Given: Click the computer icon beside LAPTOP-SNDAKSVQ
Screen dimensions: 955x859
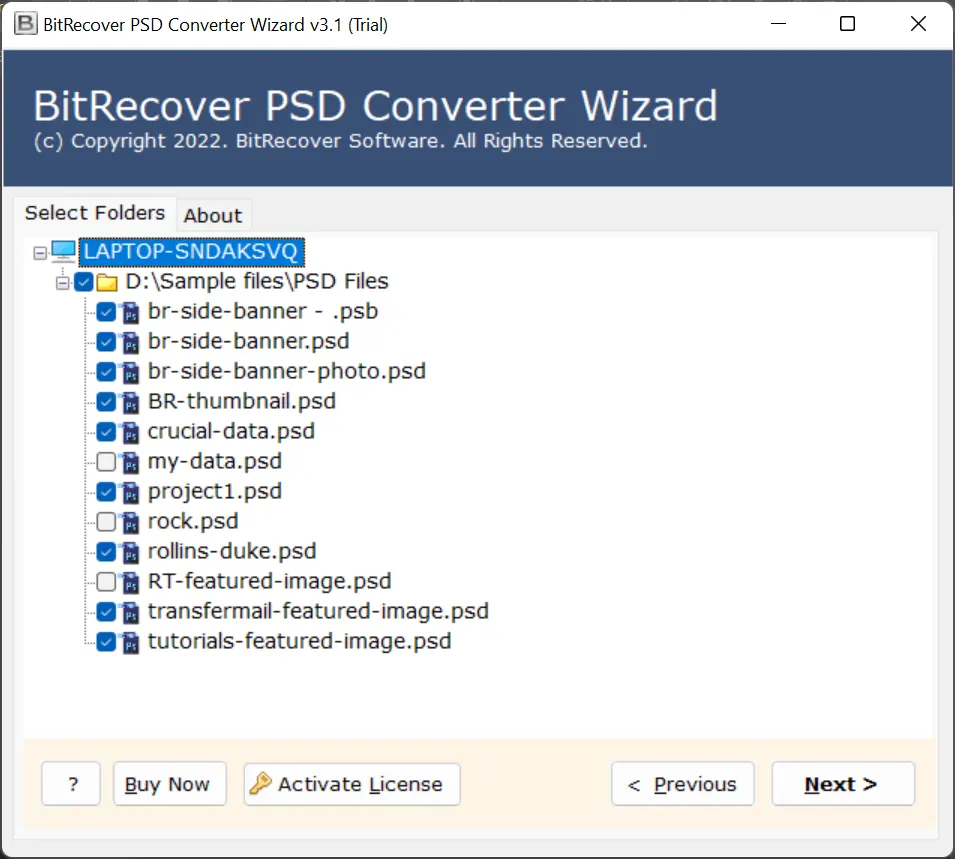Looking at the screenshot, I should 63,252.
